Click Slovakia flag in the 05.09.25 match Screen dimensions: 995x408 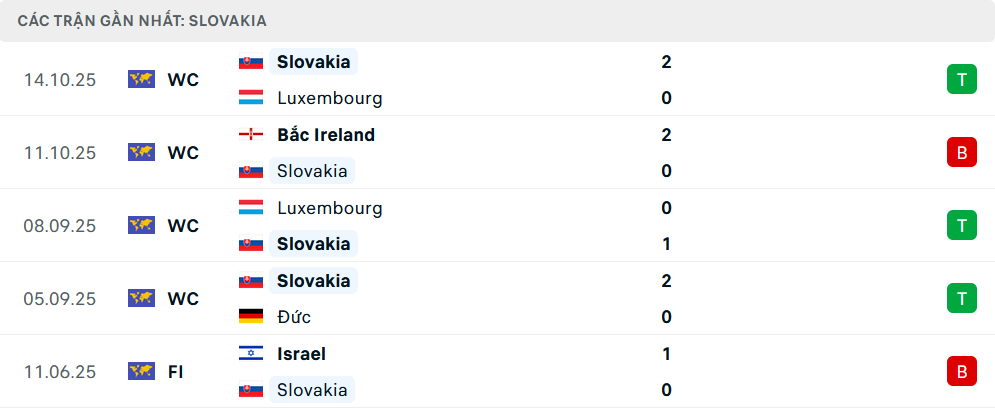pyautogui.click(x=251, y=281)
